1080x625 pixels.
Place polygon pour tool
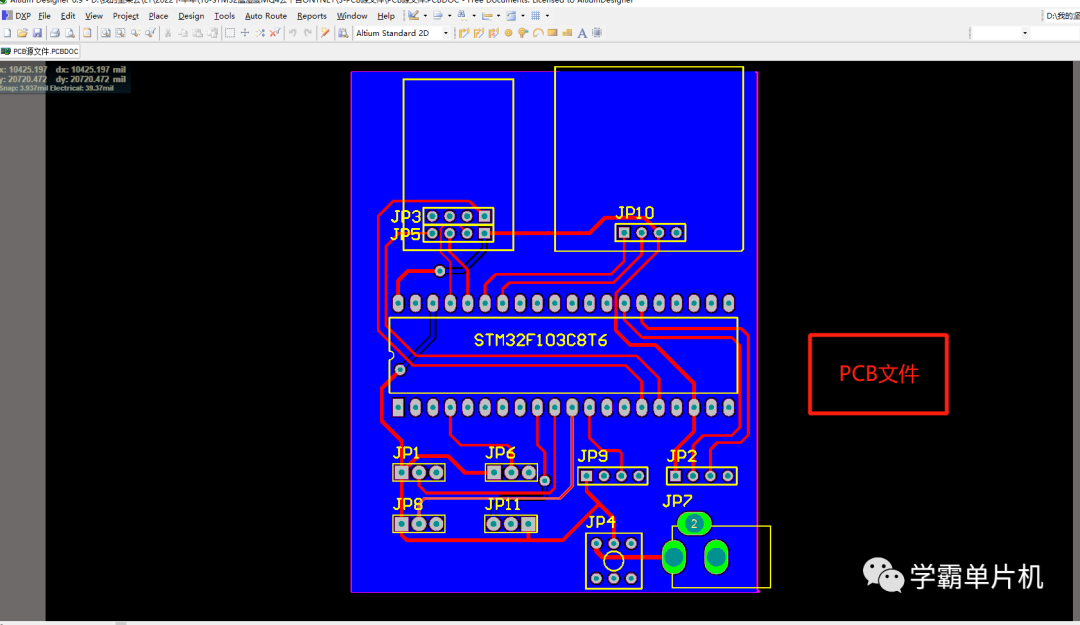tap(568, 32)
